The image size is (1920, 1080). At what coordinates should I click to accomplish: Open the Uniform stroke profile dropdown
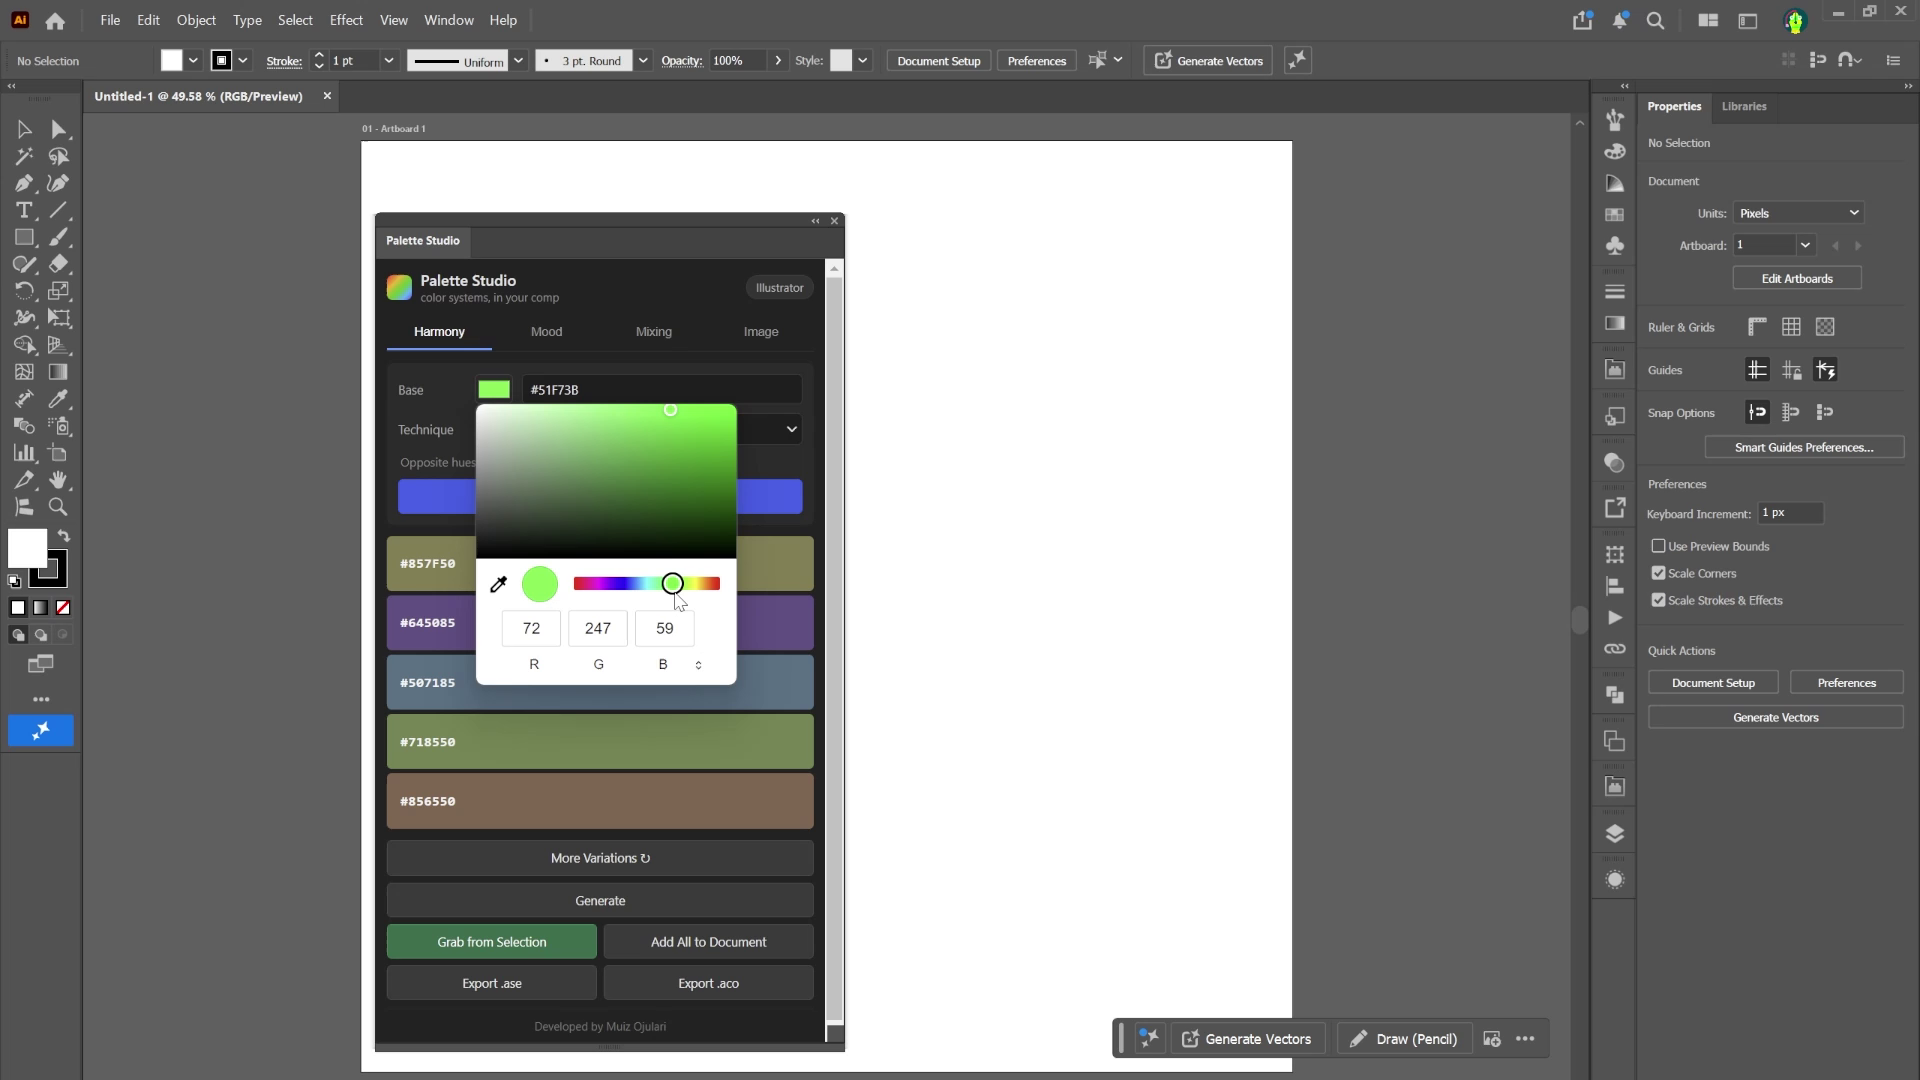click(x=518, y=61)
